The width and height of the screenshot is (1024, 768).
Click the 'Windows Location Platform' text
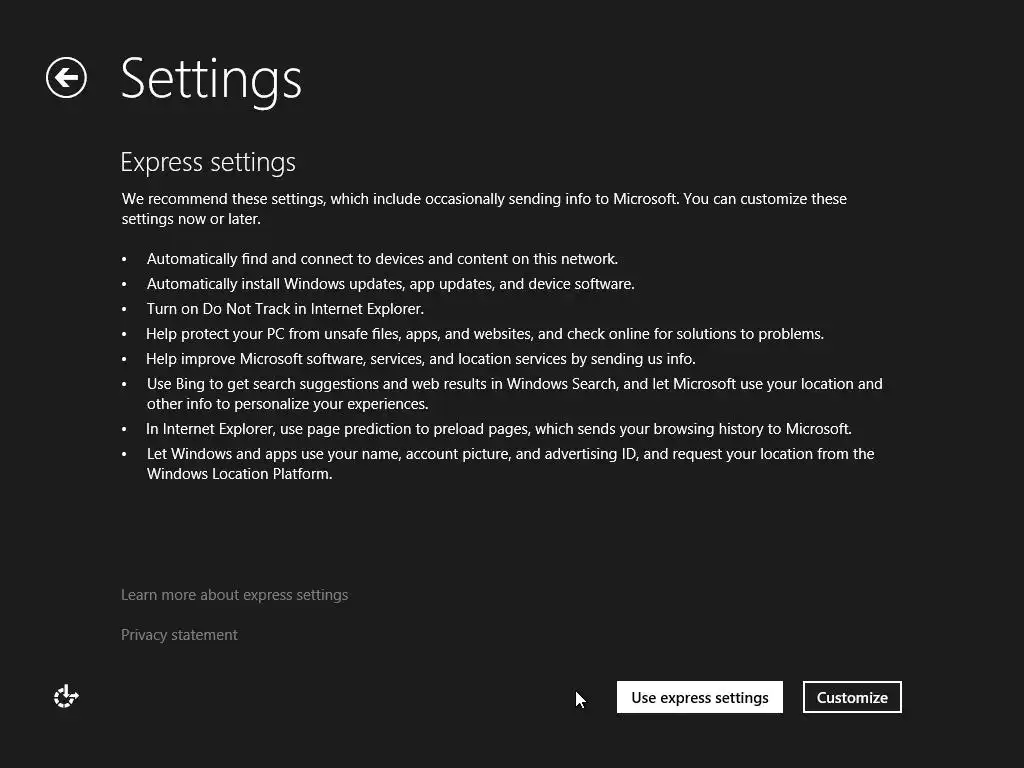[238, 474]
